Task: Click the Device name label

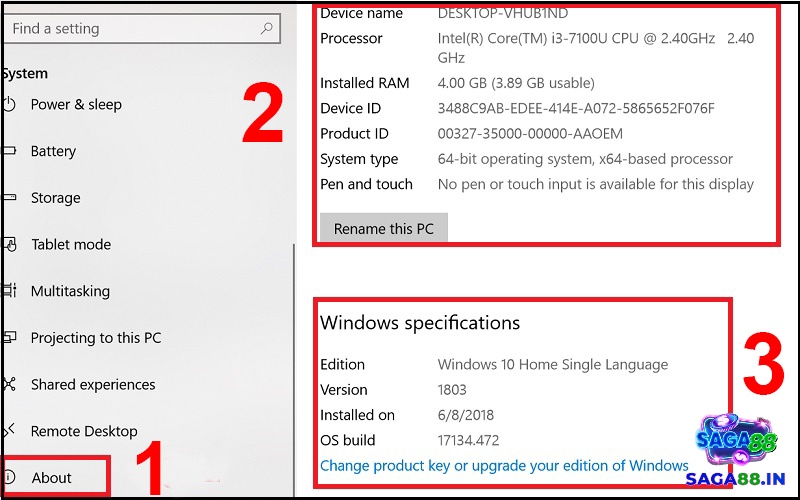Action: tap(361, 13)
